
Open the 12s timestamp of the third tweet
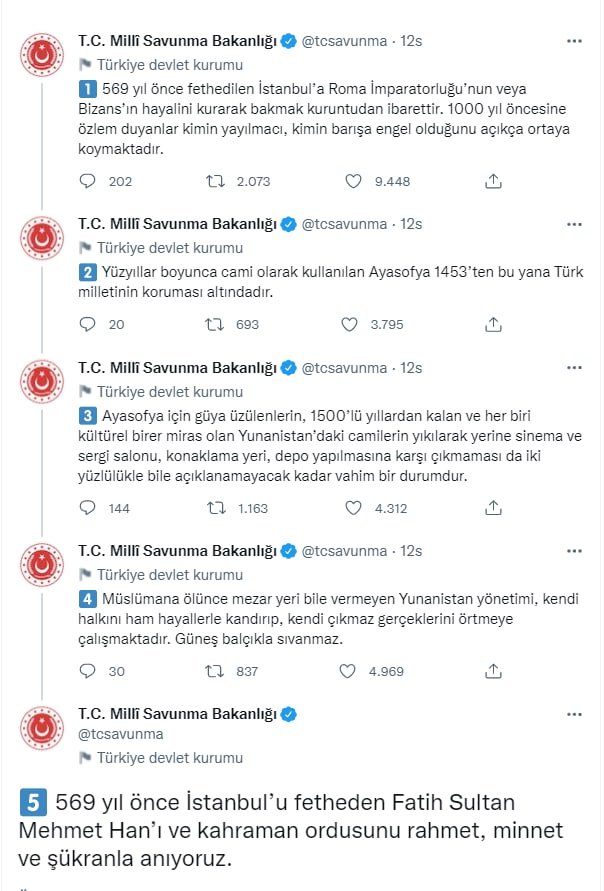pyautogui.click(x=411, y=368)
